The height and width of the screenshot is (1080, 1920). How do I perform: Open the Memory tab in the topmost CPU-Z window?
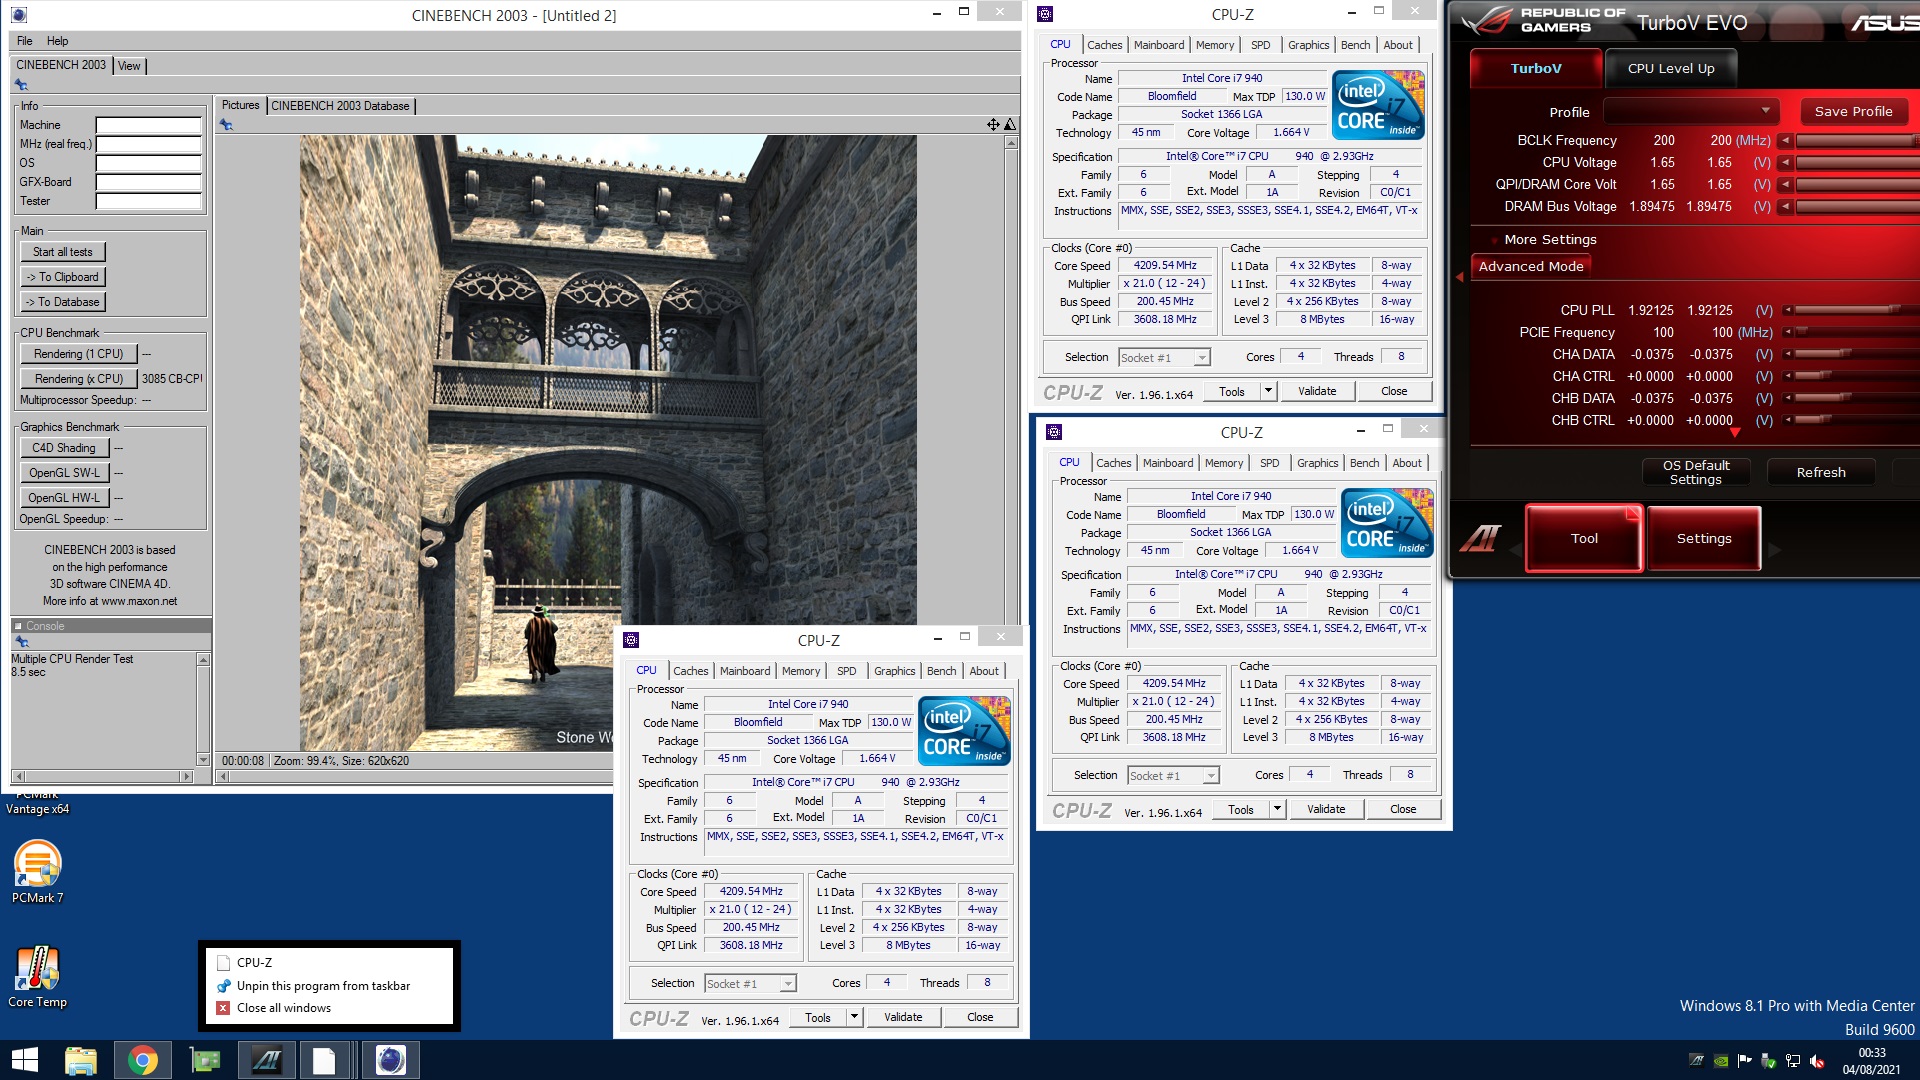coord(1214,45)
